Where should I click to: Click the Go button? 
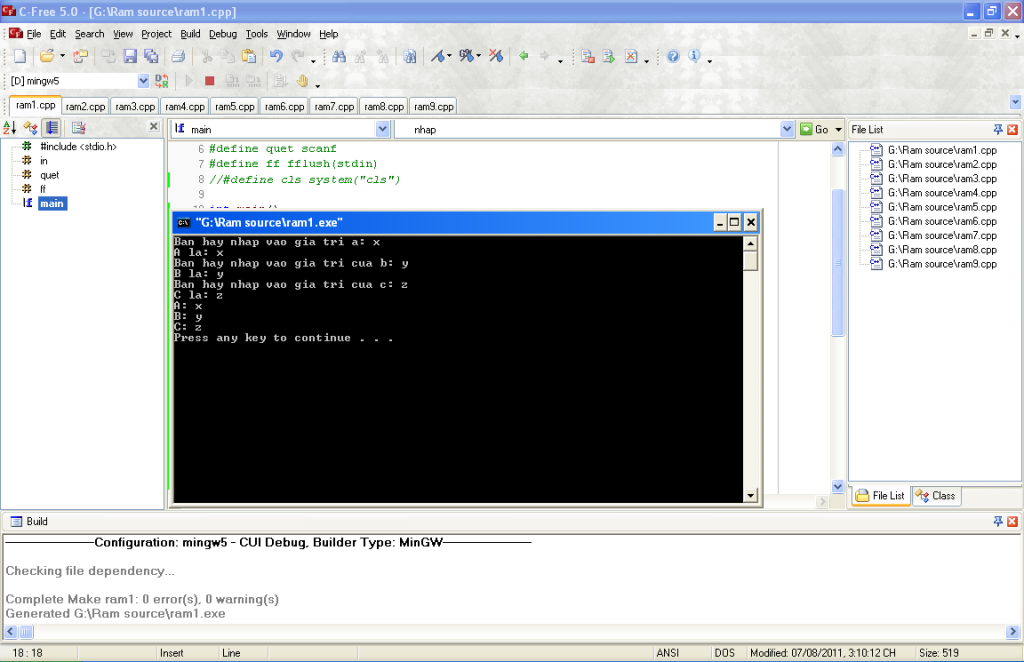point(815,129)
